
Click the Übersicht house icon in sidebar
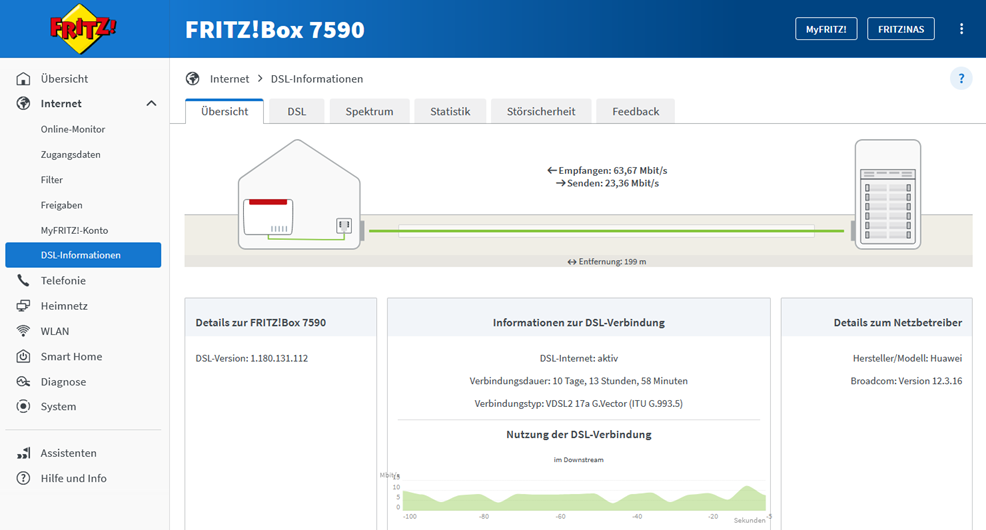coord(23,79)
